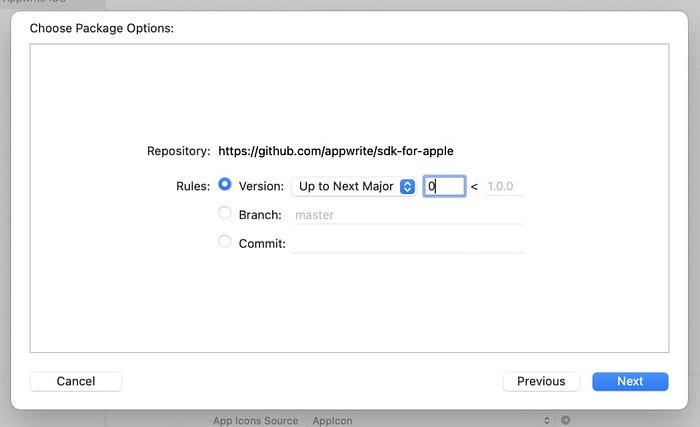Open AppIcon source stepper in background window
Viewport: 700px width, 427px height.
click(547, 420)
